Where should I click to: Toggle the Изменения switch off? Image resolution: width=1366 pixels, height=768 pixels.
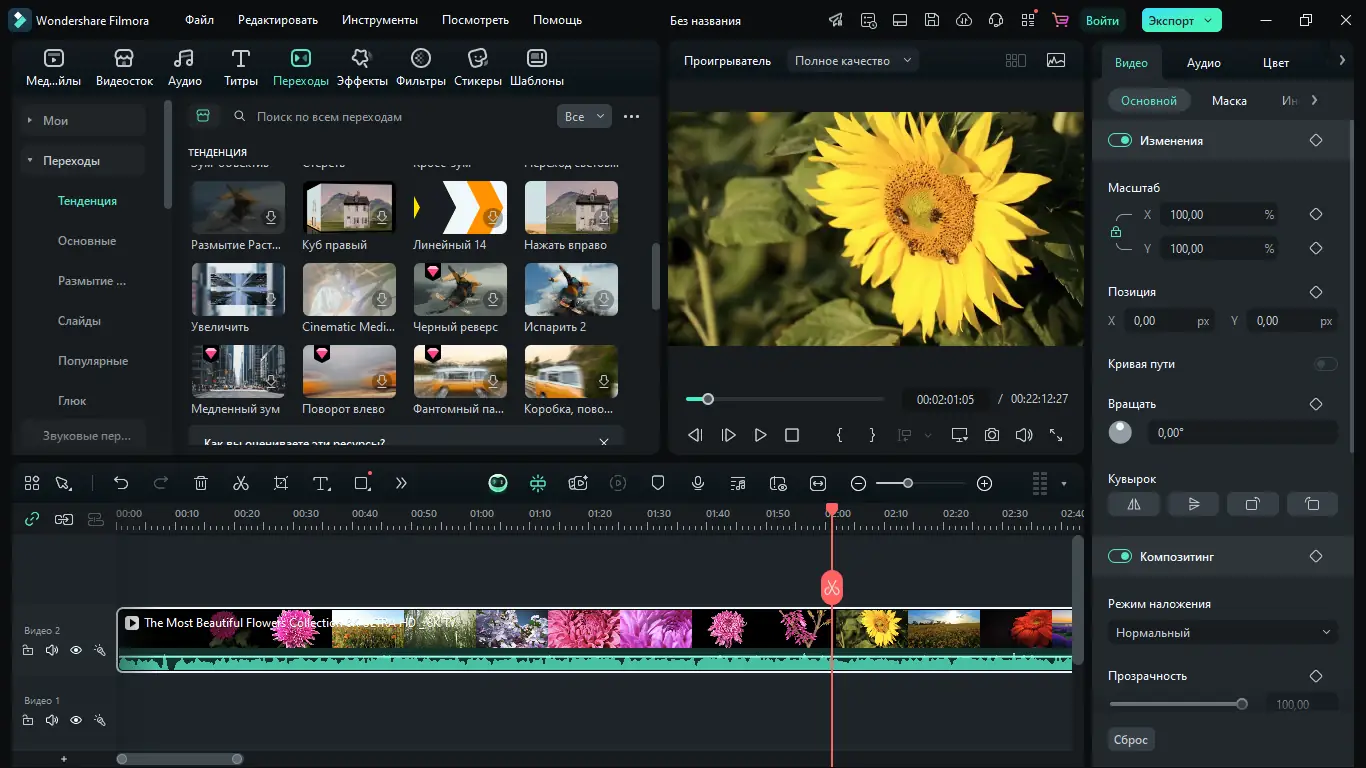click(x=1119, y=141)
